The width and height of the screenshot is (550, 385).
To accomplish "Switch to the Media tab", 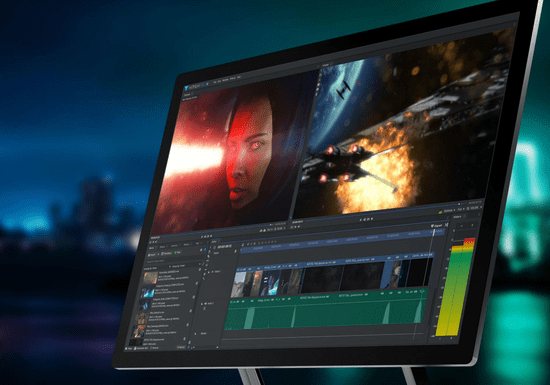I will tap(152, 247).
